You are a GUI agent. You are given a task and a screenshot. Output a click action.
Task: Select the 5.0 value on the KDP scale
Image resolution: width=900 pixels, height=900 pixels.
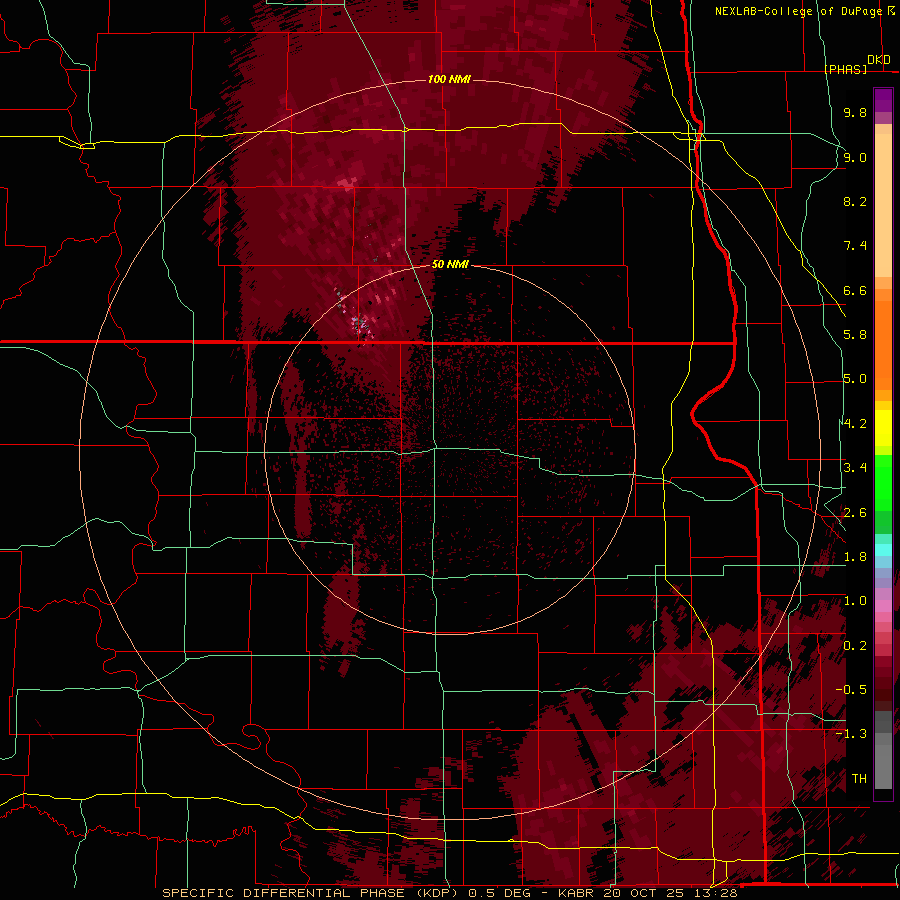click(x=855, y=379)
